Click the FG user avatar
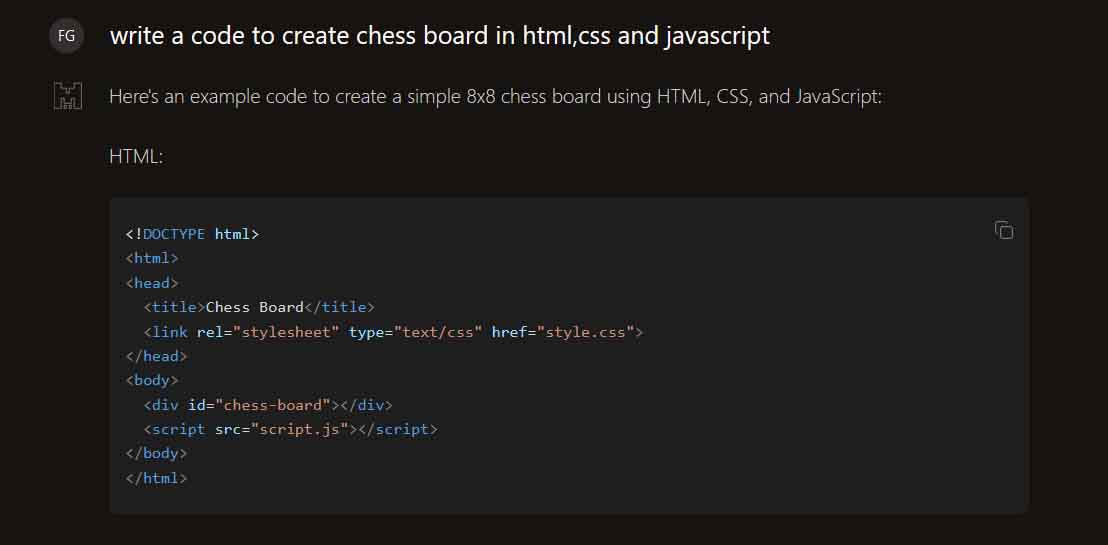The image size is (1108, 545). (x=66, y=36)
